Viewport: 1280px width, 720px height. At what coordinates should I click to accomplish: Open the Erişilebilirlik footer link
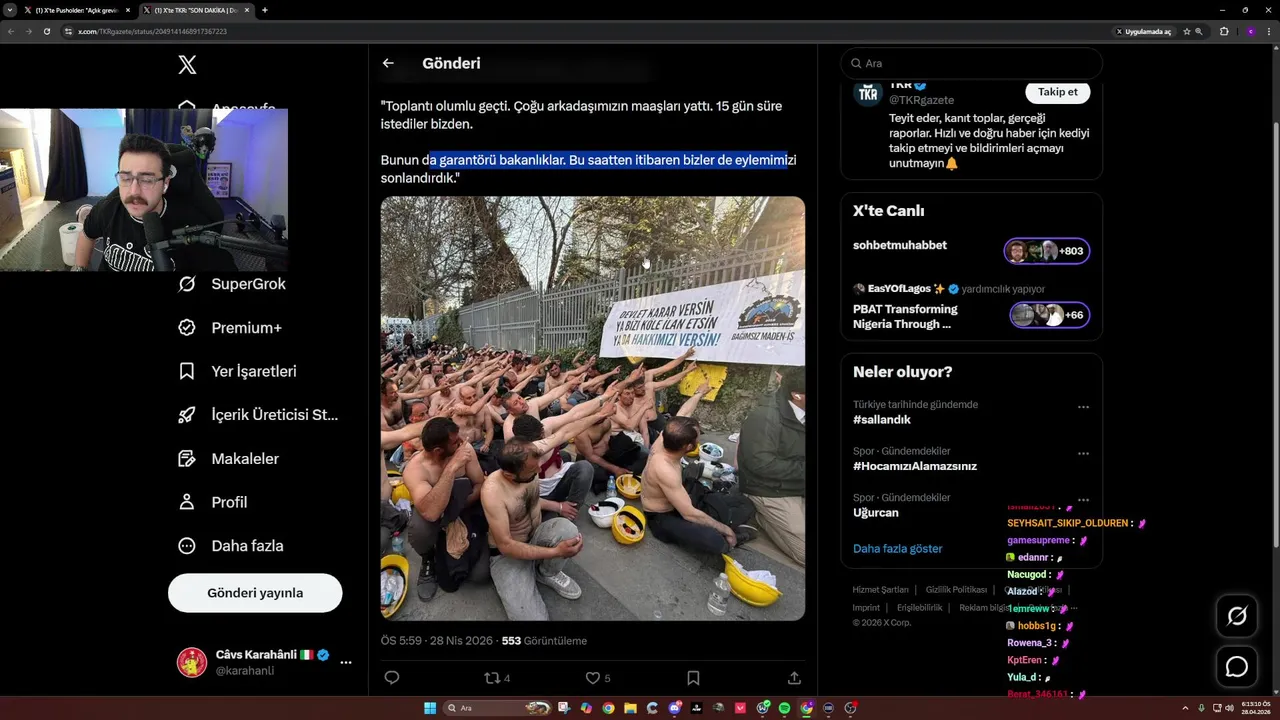[919, 607]
